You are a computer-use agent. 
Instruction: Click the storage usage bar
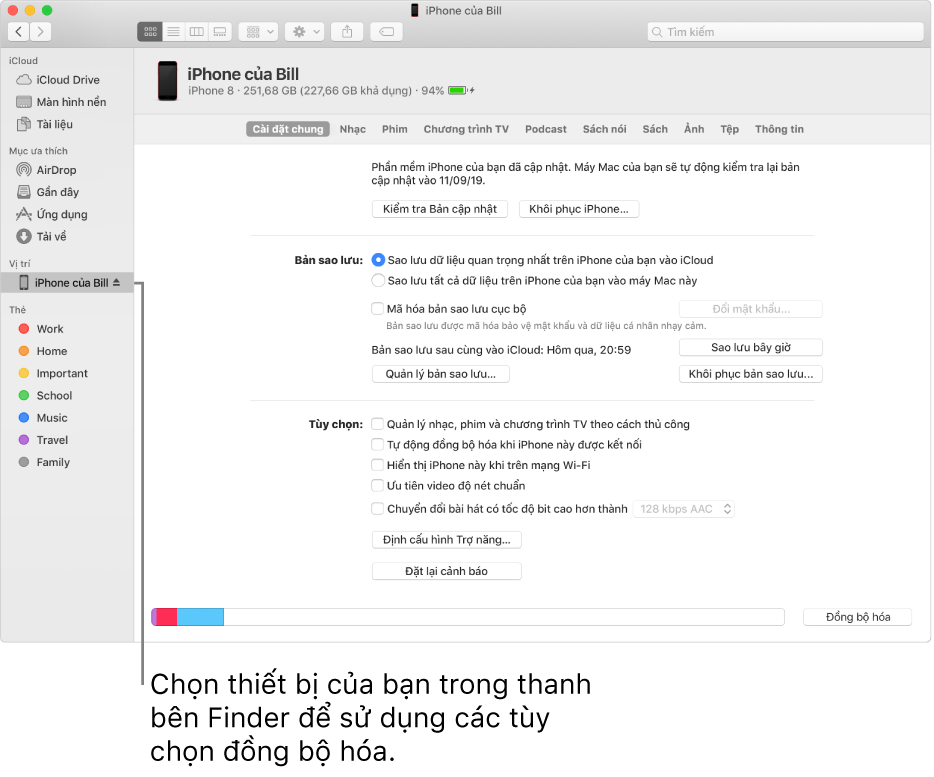(468, 617)
